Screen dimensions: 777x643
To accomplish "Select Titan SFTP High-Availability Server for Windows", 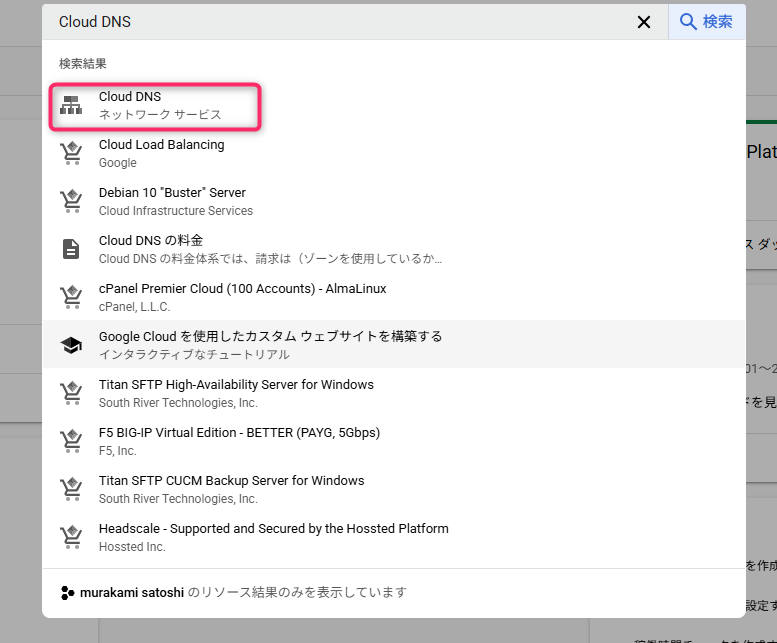I will coord(394,394).
